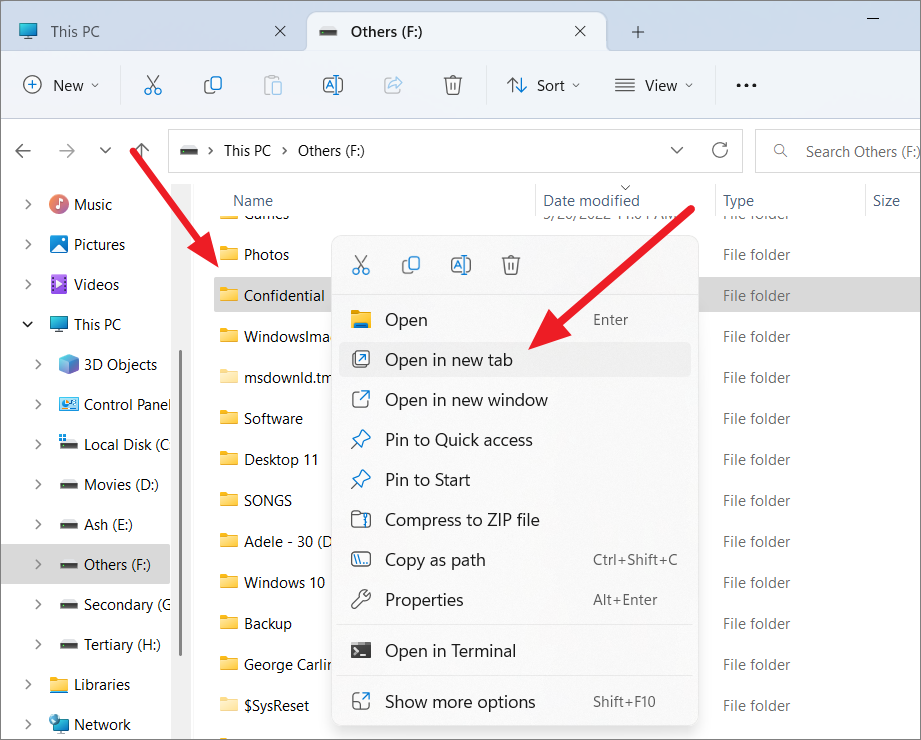Click the navigation pane vertical scrollbar
The height and width of the screenshot is (740, 921).
click(x=180, y=502)
